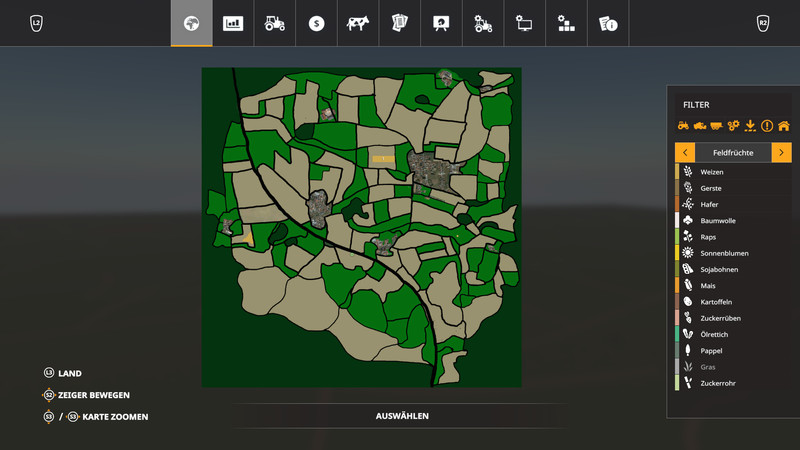Image resolution: width=800 pixels, height=450 pixels.
Task: Toggle Weizen crop visibility
Action: (x=712, y=172)
